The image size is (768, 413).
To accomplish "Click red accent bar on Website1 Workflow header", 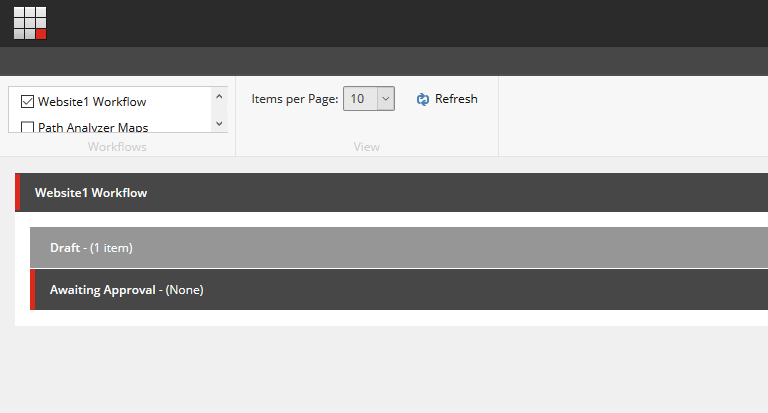I will click(17, 192).
